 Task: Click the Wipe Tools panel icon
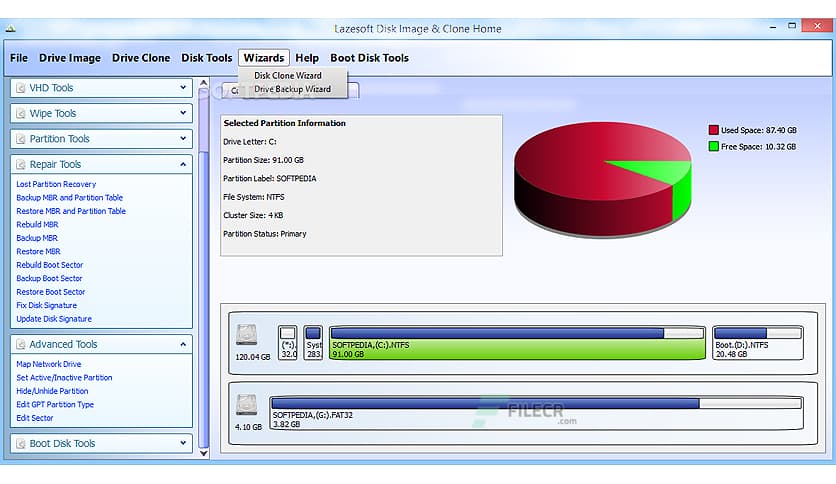(x=21, y=114)
